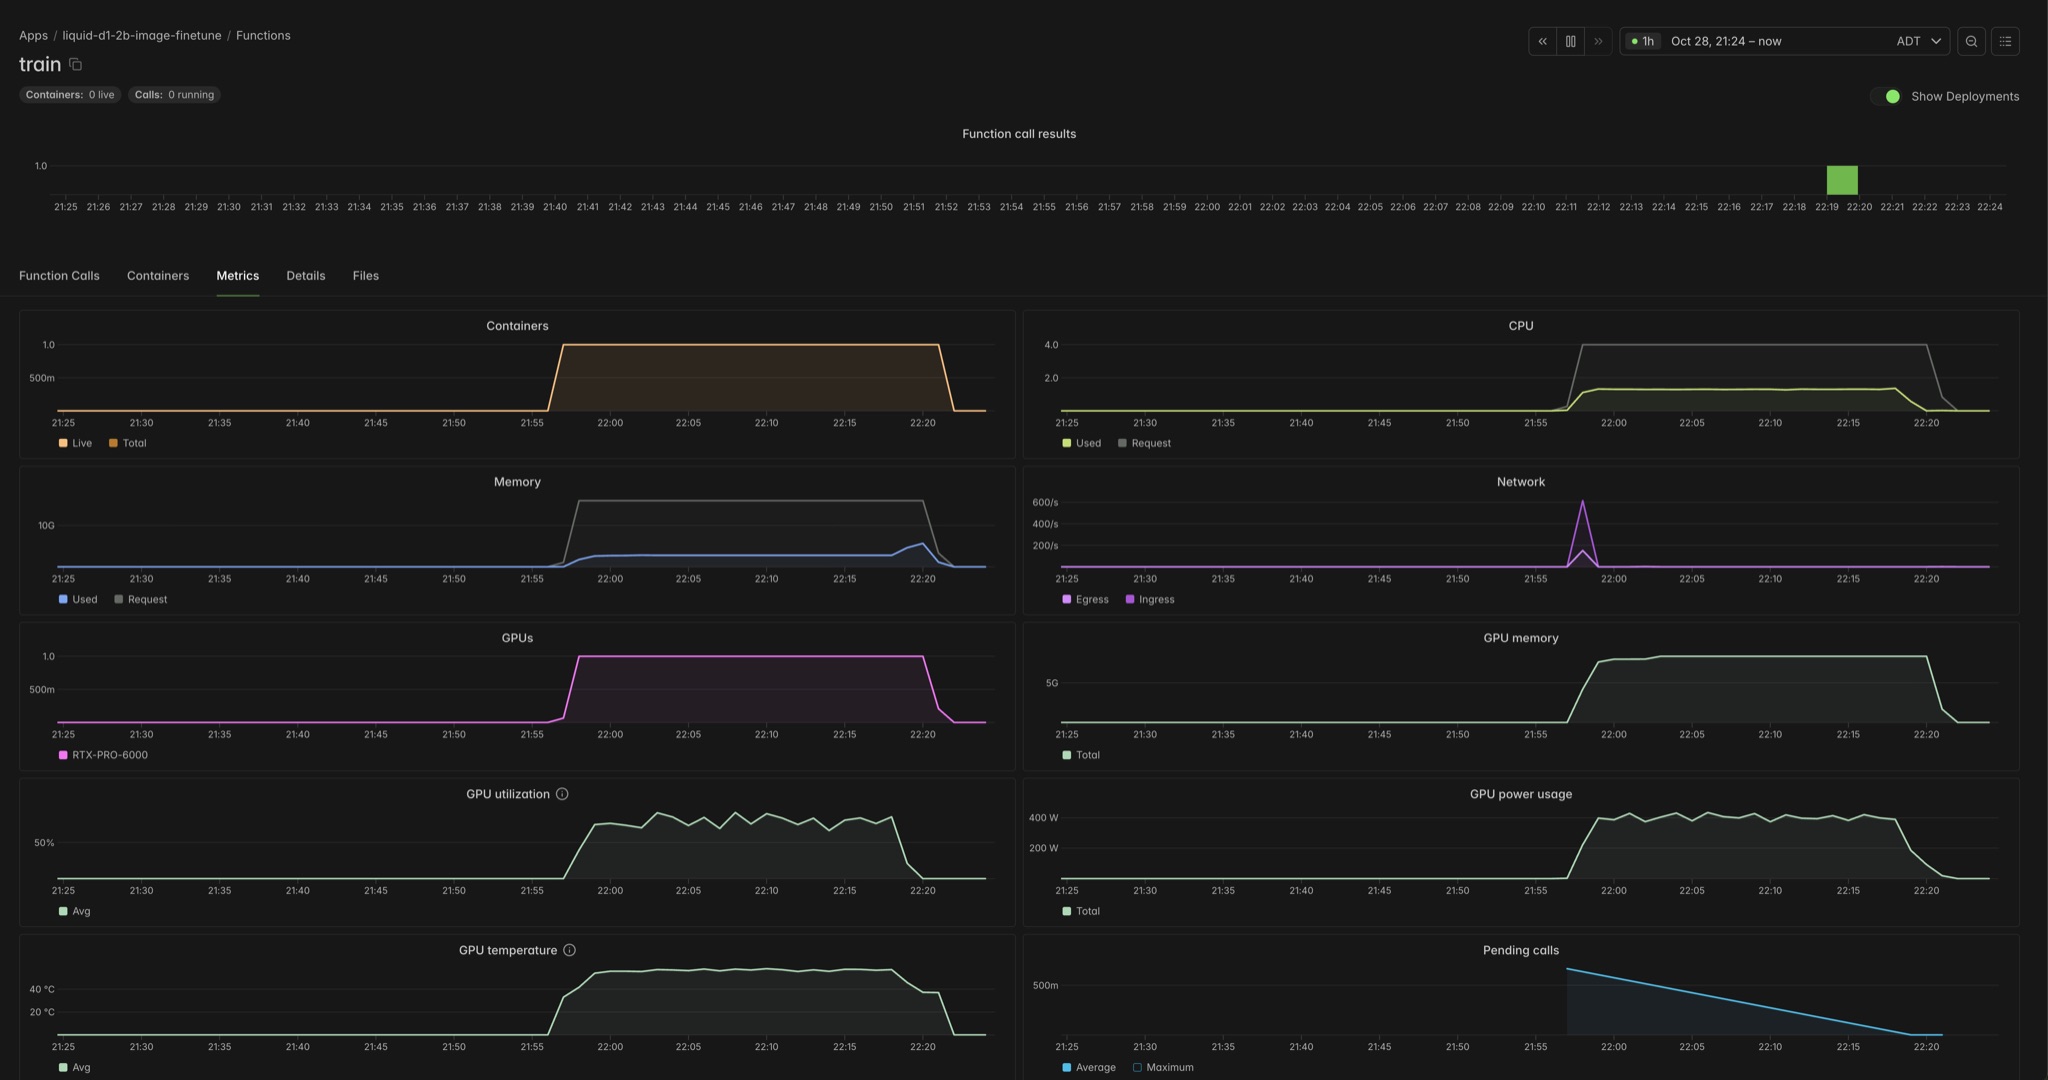2048x1080 pixels.
Task: Open liquid-d1-2b-image-finetune breadcrumb link
Action: (x=142, y=35)
